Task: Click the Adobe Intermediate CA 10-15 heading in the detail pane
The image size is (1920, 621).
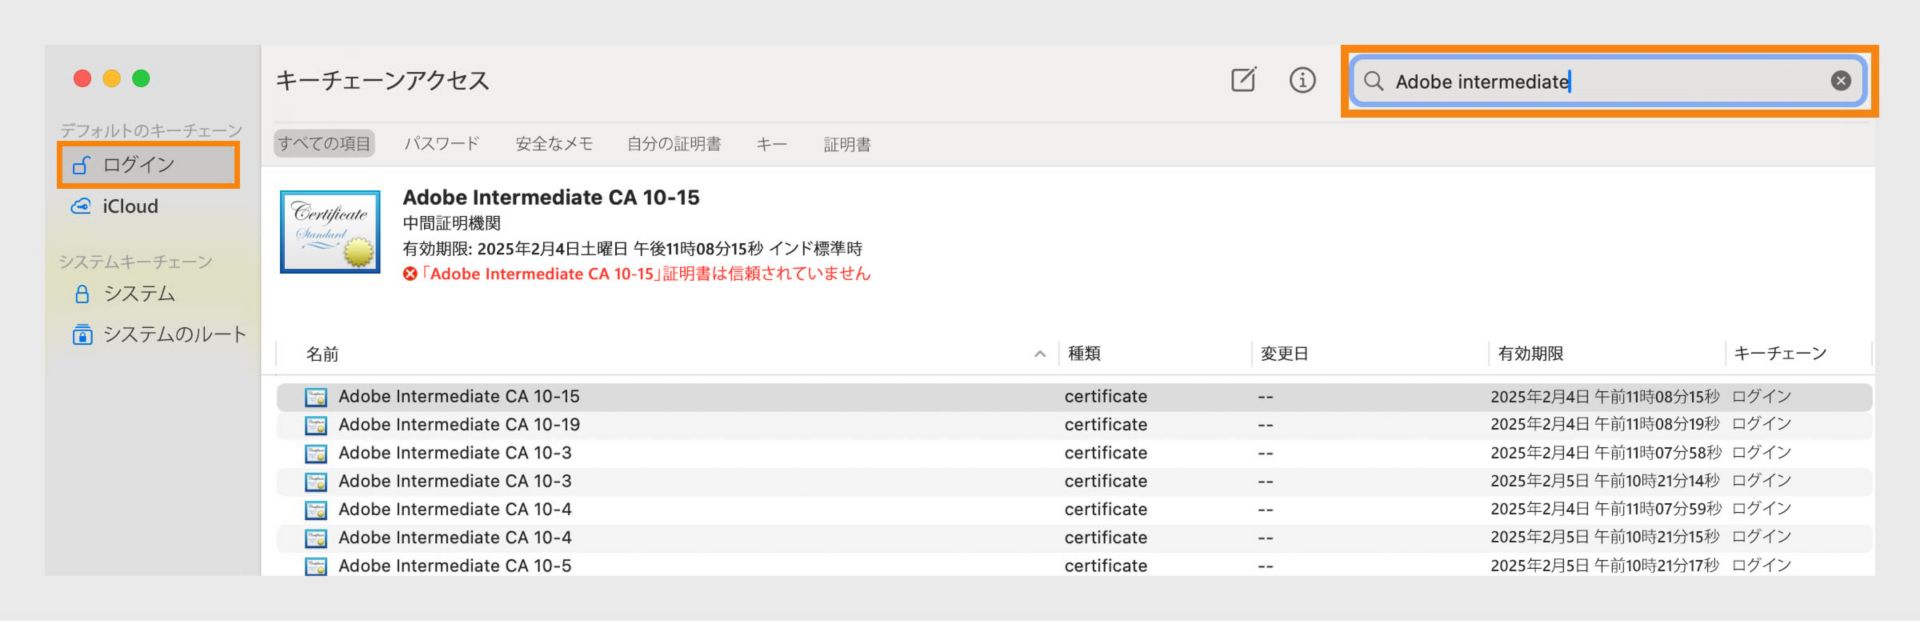Action: point(551,197)
